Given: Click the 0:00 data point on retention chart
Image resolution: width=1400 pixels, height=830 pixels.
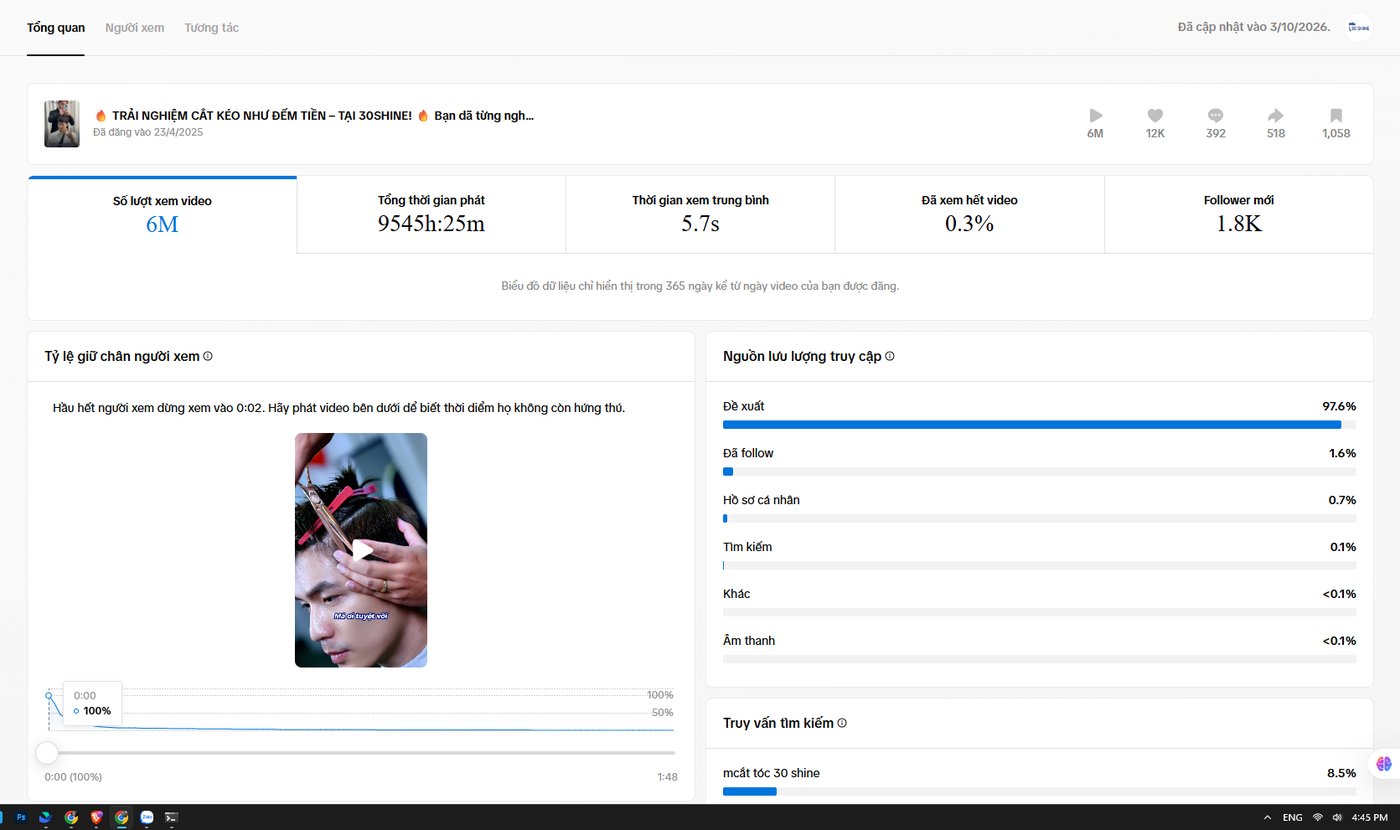Looking at the screenshot, I should pyautogui.click(x=48, y=695).
